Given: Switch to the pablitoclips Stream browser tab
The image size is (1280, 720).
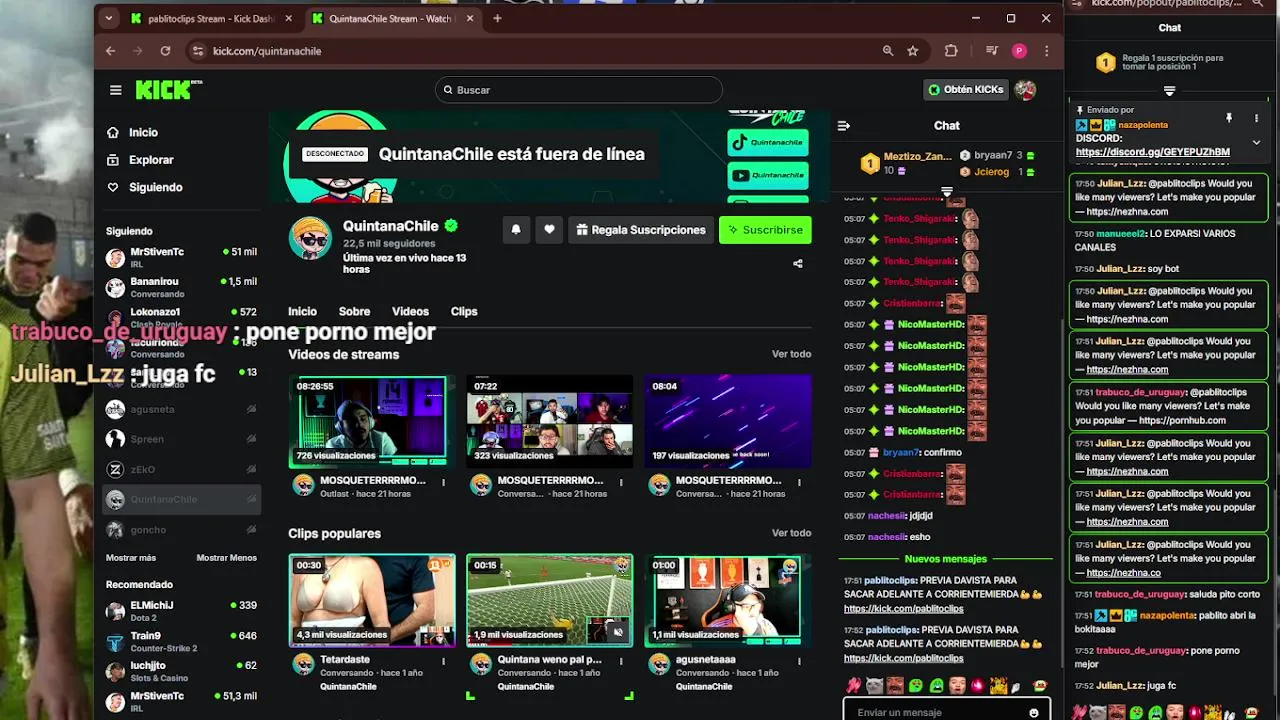Looking at the screenshot, I should 213,18.
